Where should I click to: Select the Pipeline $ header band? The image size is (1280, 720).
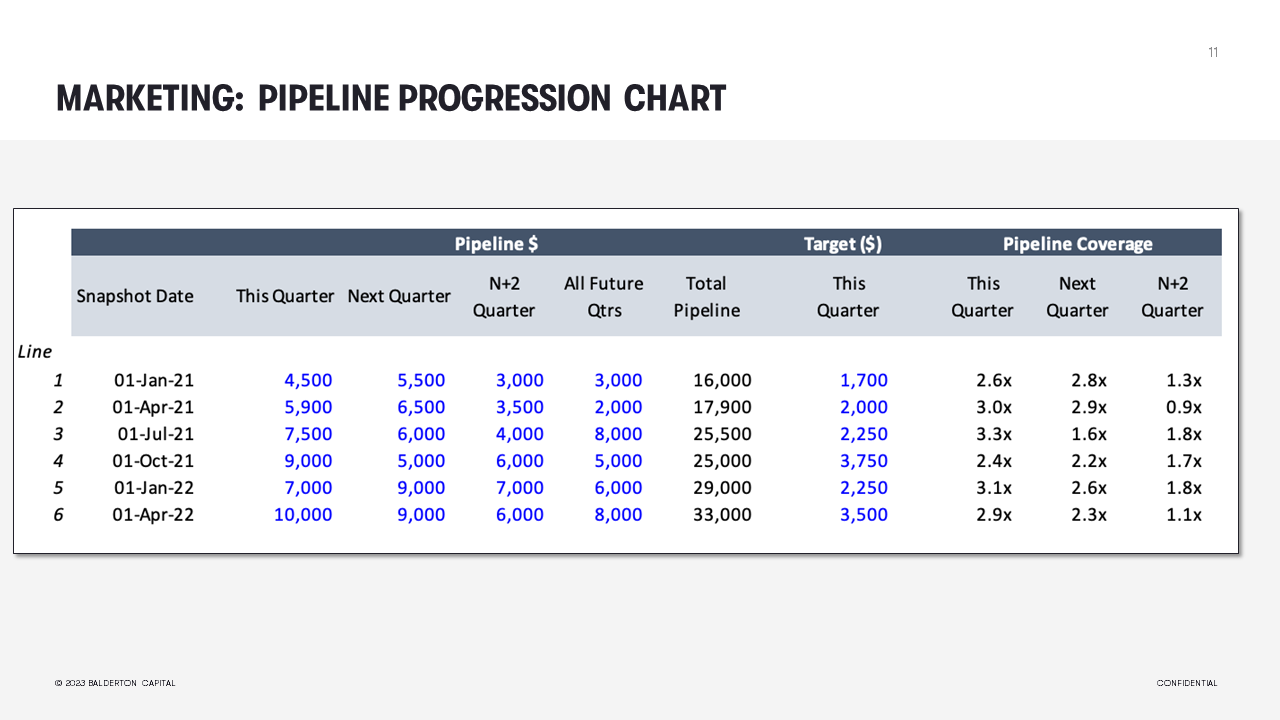click(497, 243)
